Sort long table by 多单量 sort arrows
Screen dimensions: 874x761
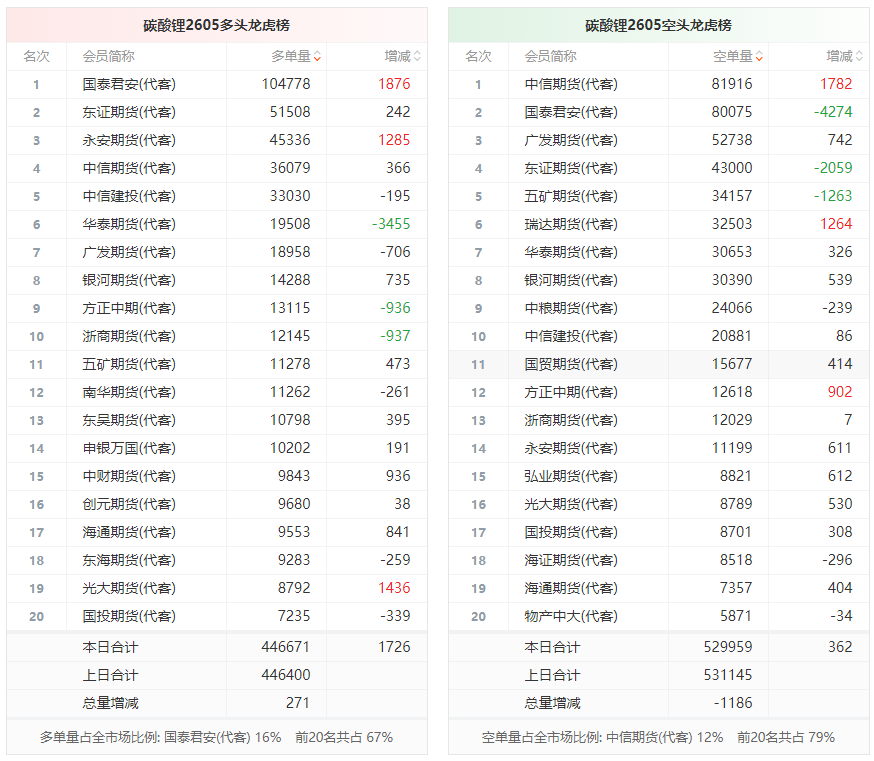click(317, 56)
